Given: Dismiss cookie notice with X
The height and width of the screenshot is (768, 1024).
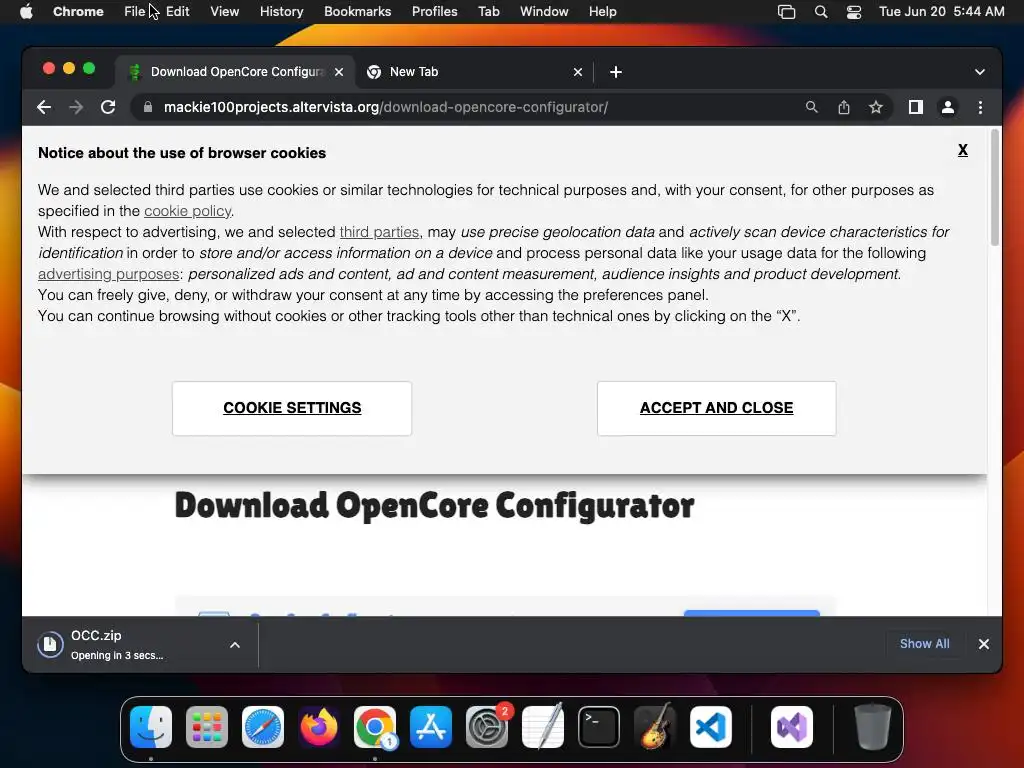Looking at the screenshot, I should [963, 150].
